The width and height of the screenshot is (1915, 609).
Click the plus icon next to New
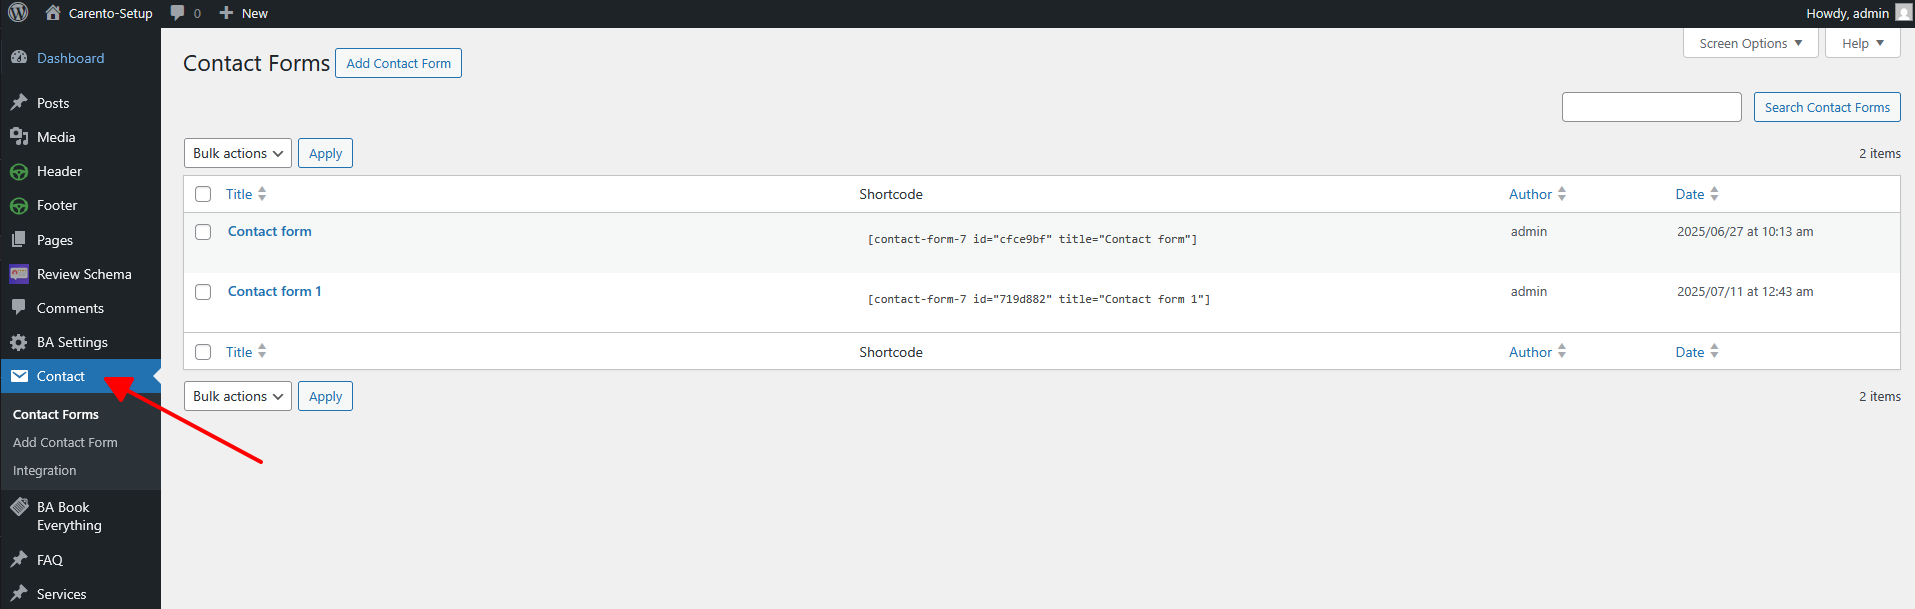click(226, 13)
